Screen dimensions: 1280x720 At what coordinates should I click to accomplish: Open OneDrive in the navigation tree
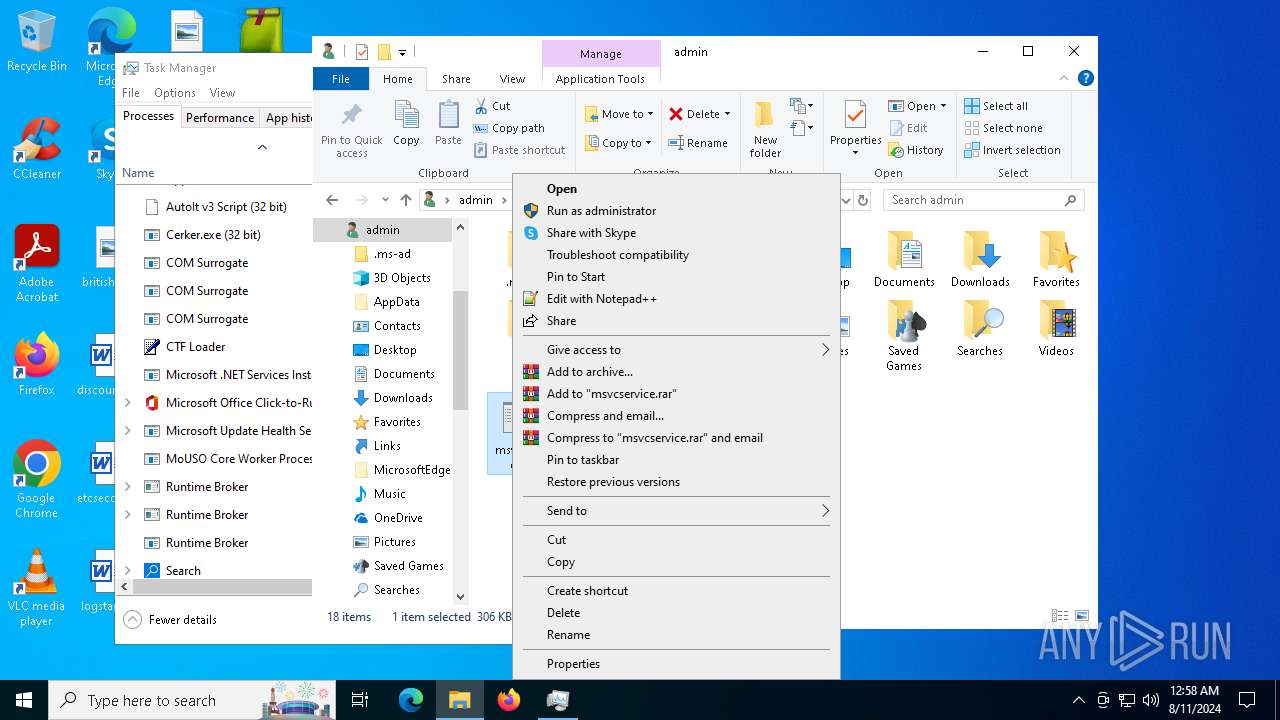398,518
